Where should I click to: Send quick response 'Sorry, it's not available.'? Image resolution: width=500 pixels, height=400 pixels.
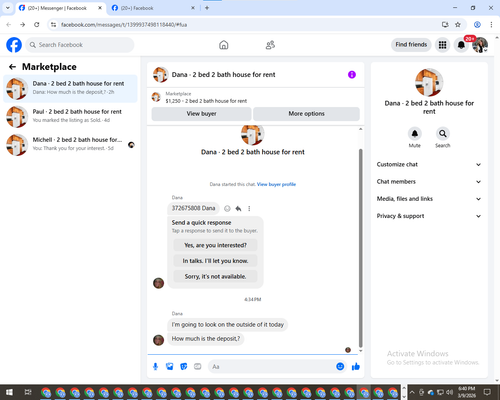(x=215, y=276)
